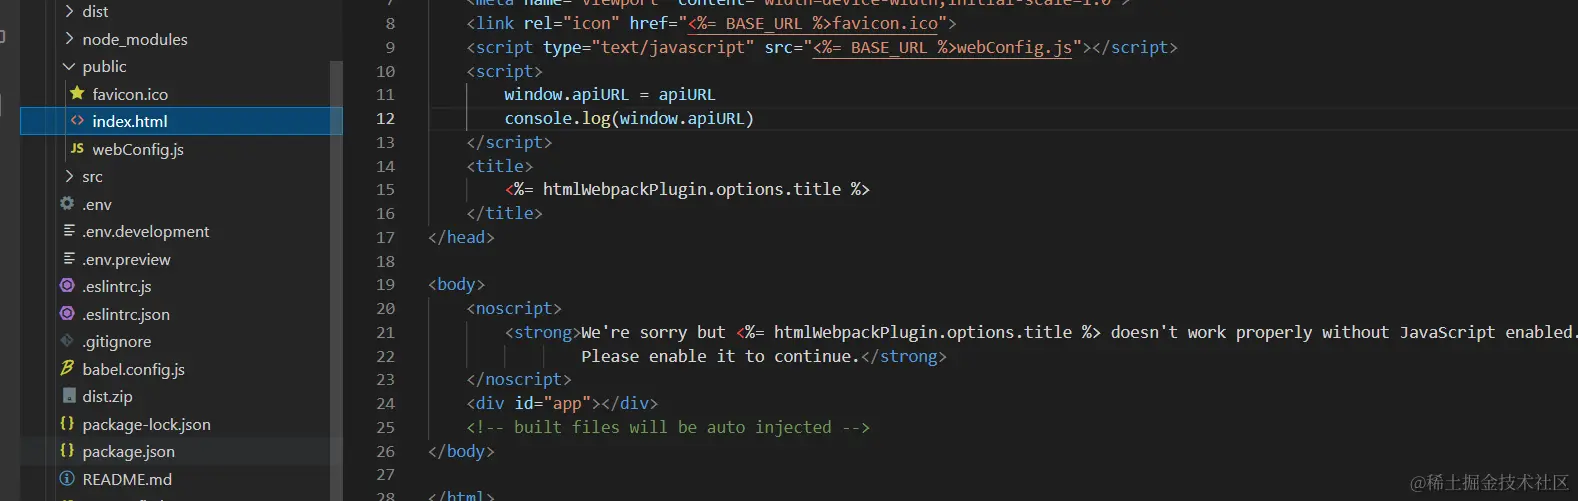Image resolution: width=1578 pixels, height=501 pixels.
Task: Follow the webConfig.js src link
Action: (943, 47)
